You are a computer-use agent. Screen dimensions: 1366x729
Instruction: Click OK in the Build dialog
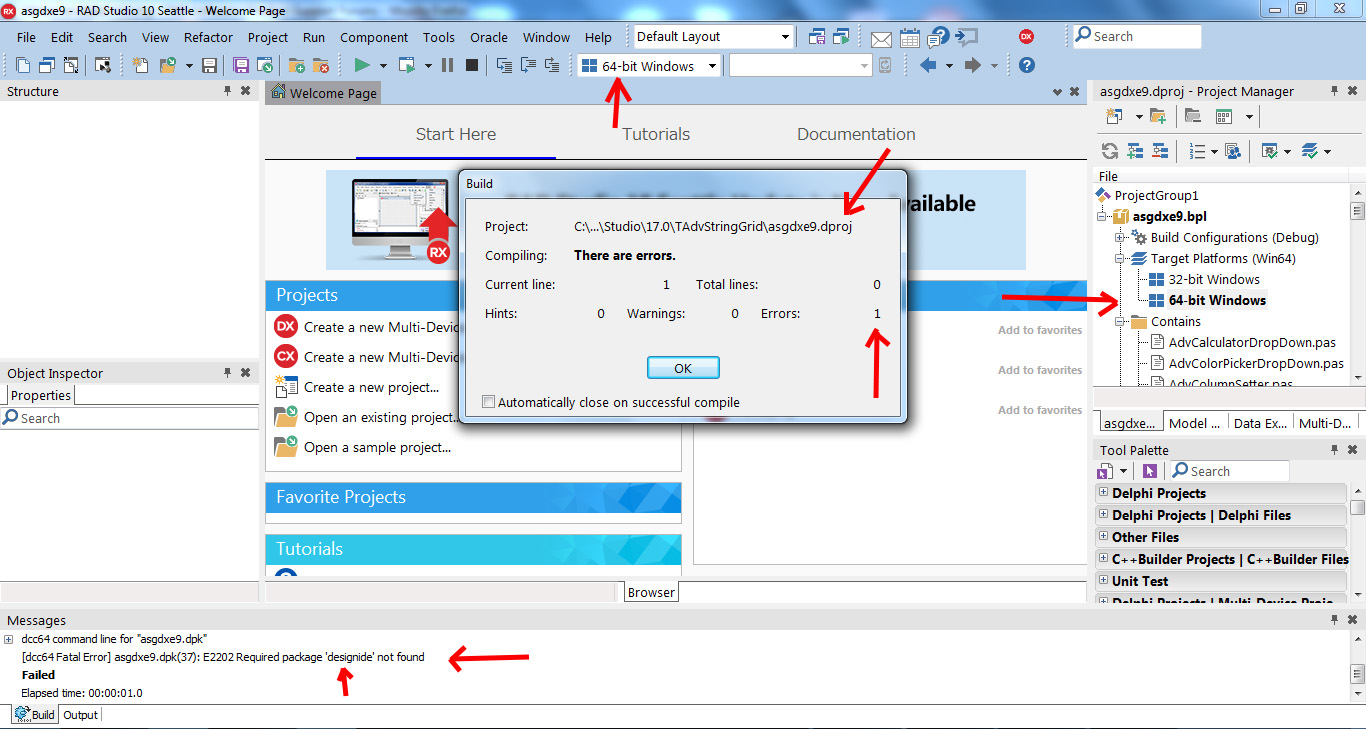click(x=683, y=368)
